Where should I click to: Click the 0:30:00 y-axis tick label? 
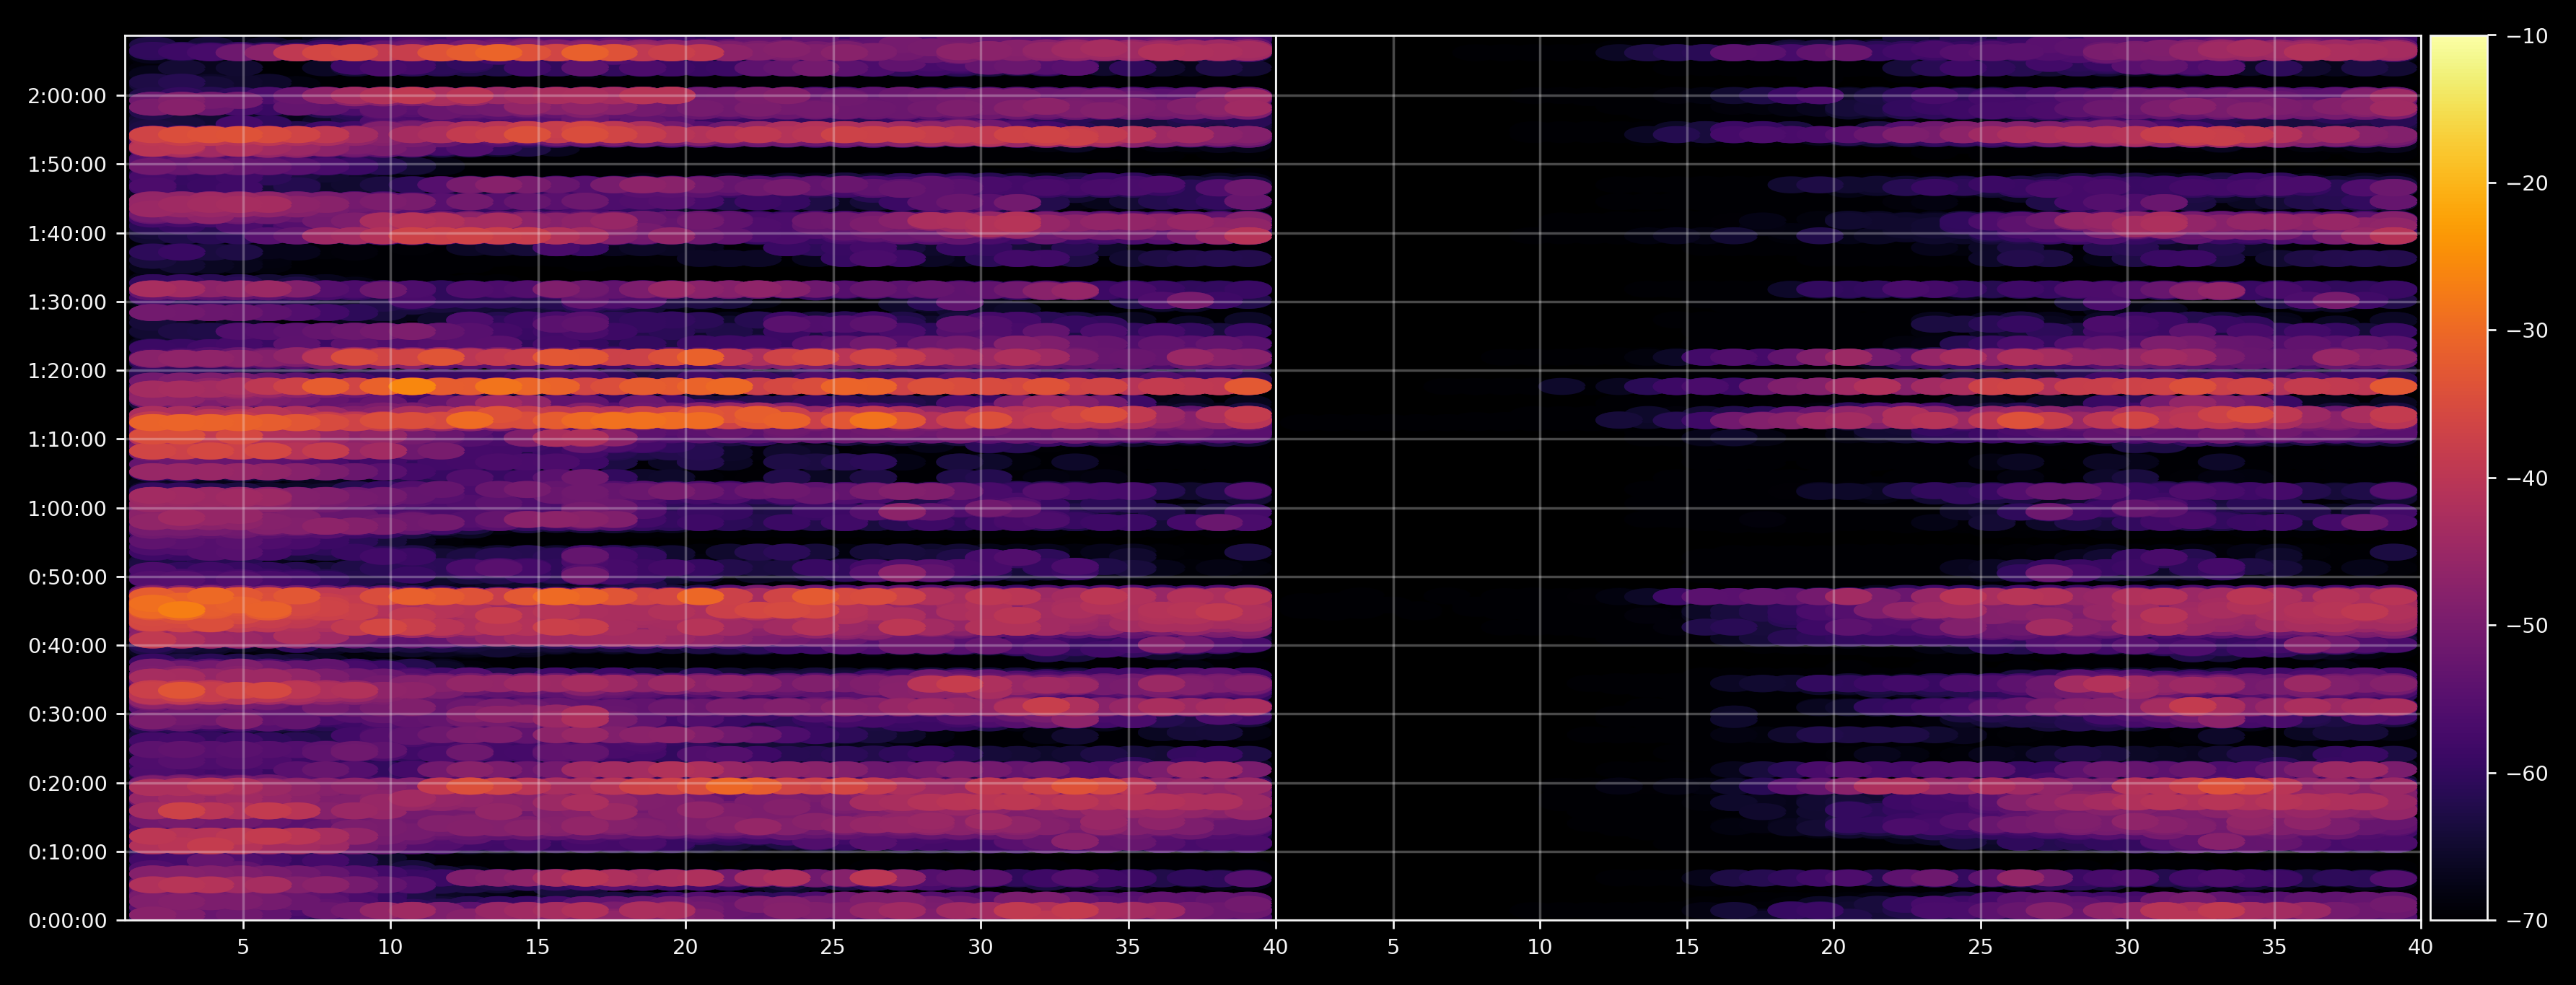click(x=67, y=714)
